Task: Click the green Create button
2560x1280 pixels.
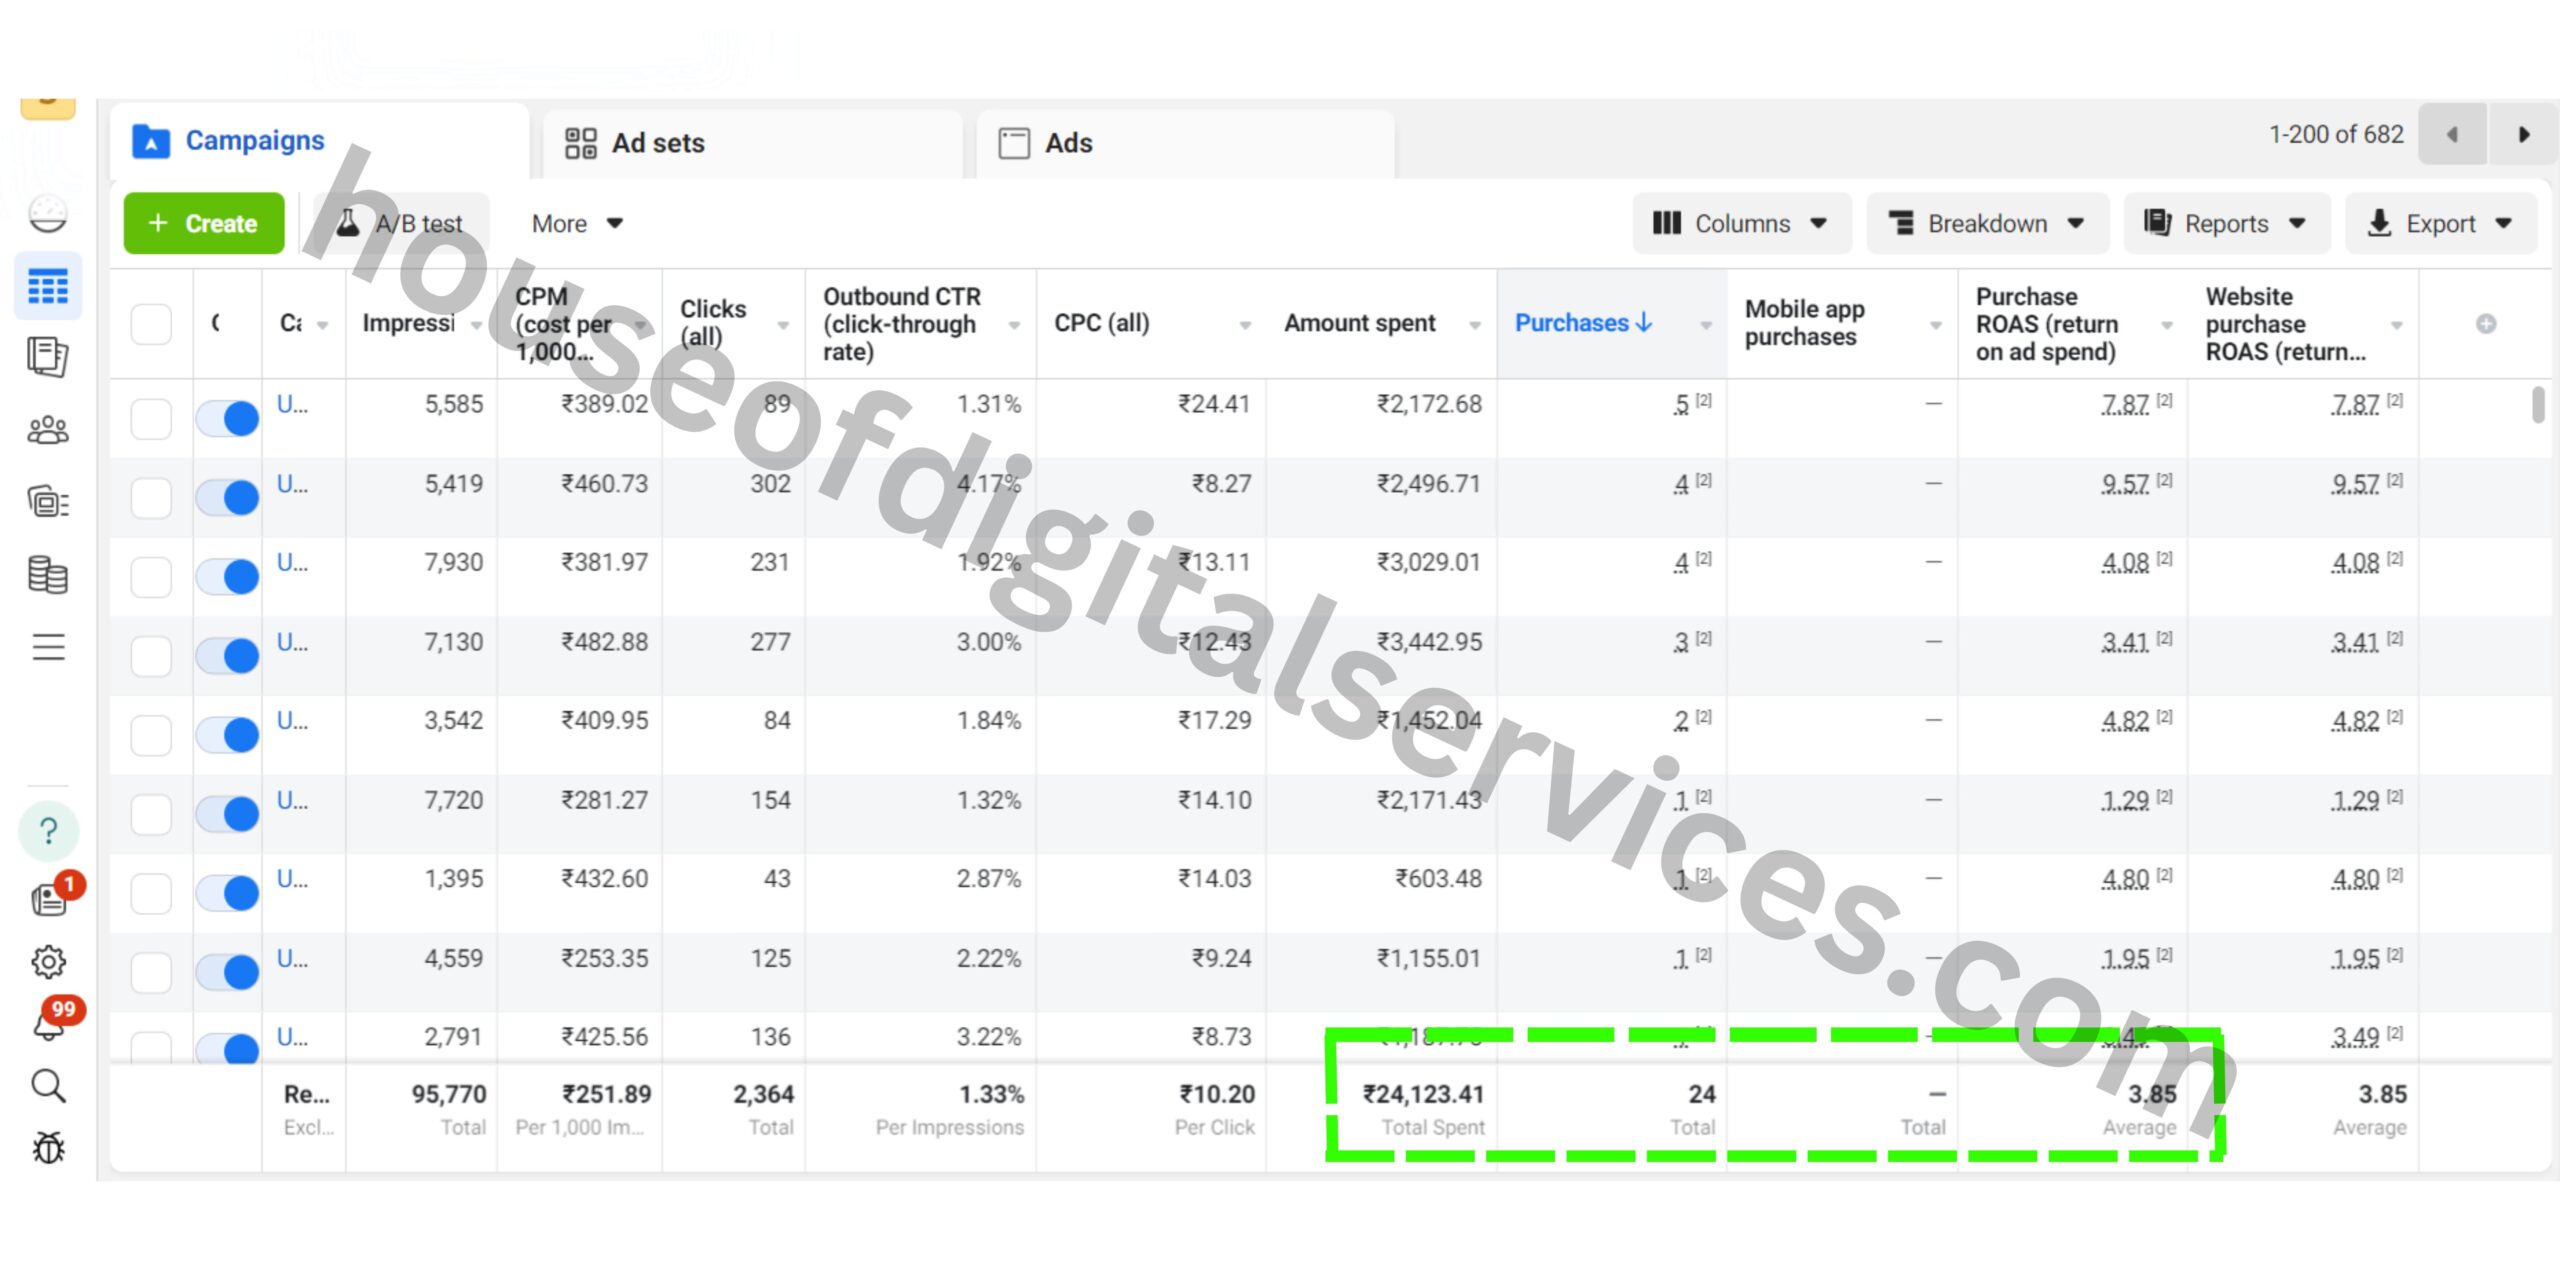Action: pyautogui.click(x=204, y=223)
